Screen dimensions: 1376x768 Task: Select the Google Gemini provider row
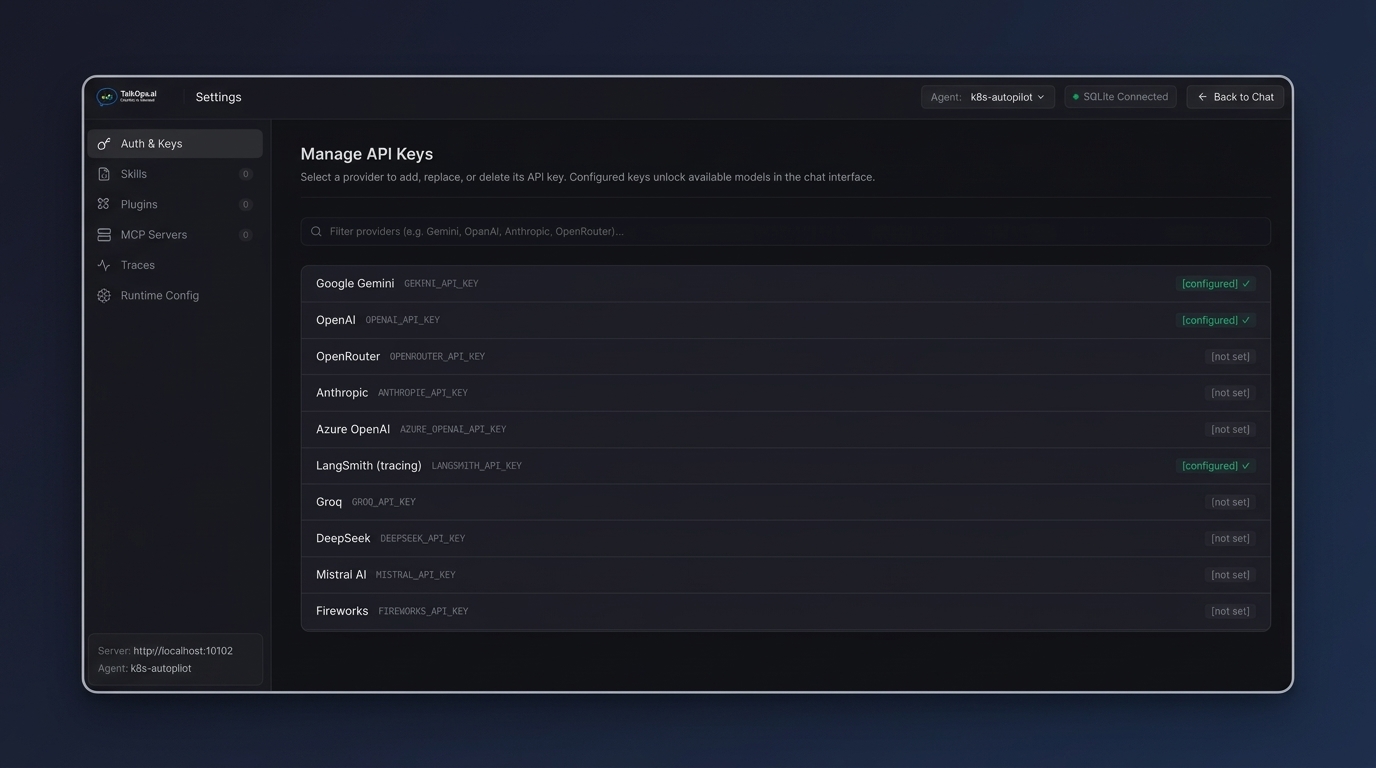click(x=786, y=284)
